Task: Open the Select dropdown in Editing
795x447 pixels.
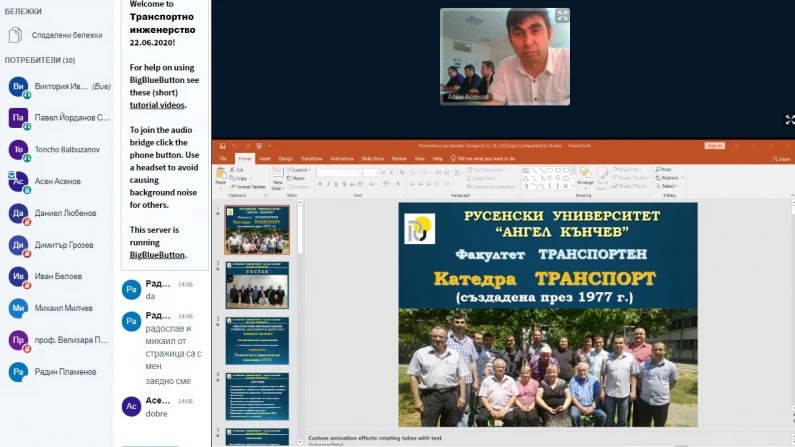Action: 666,186
